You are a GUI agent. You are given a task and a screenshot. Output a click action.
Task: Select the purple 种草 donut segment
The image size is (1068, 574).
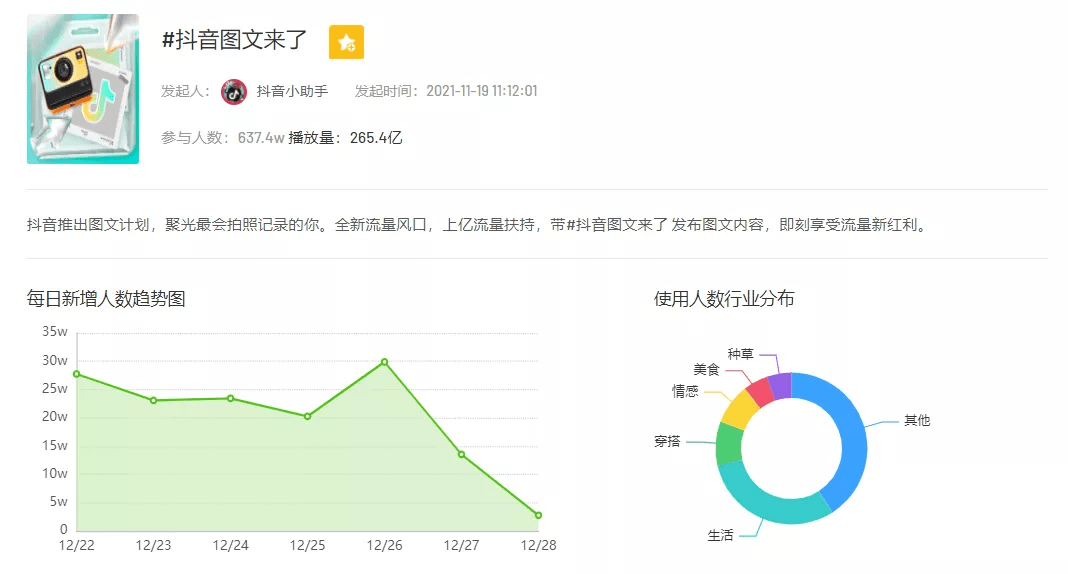(x=781, y=385)
